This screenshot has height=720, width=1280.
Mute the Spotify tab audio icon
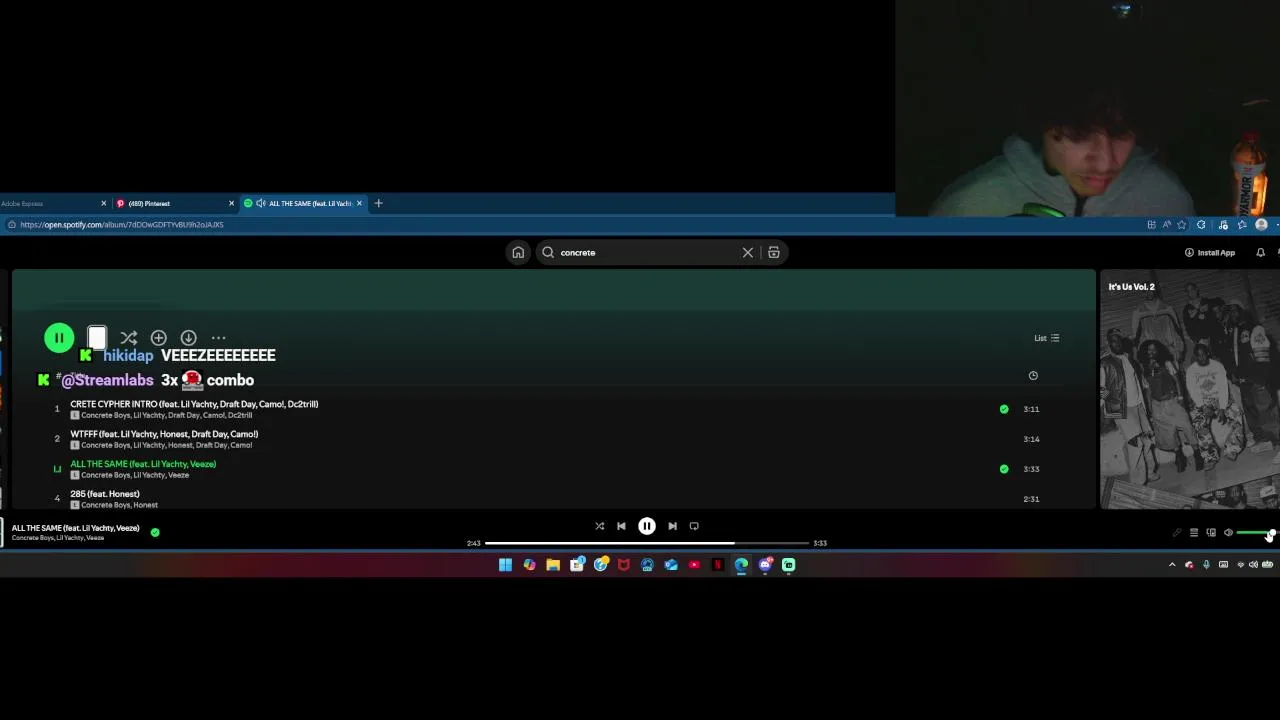pos(261,203)
